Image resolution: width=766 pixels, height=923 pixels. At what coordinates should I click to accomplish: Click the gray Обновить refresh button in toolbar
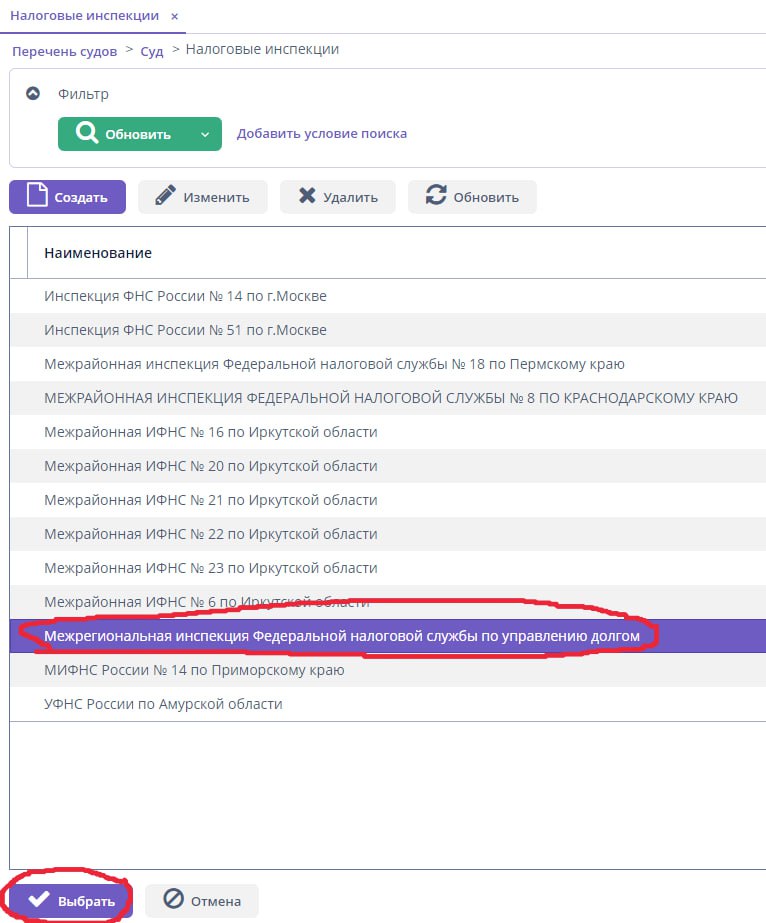coord(471,197)
